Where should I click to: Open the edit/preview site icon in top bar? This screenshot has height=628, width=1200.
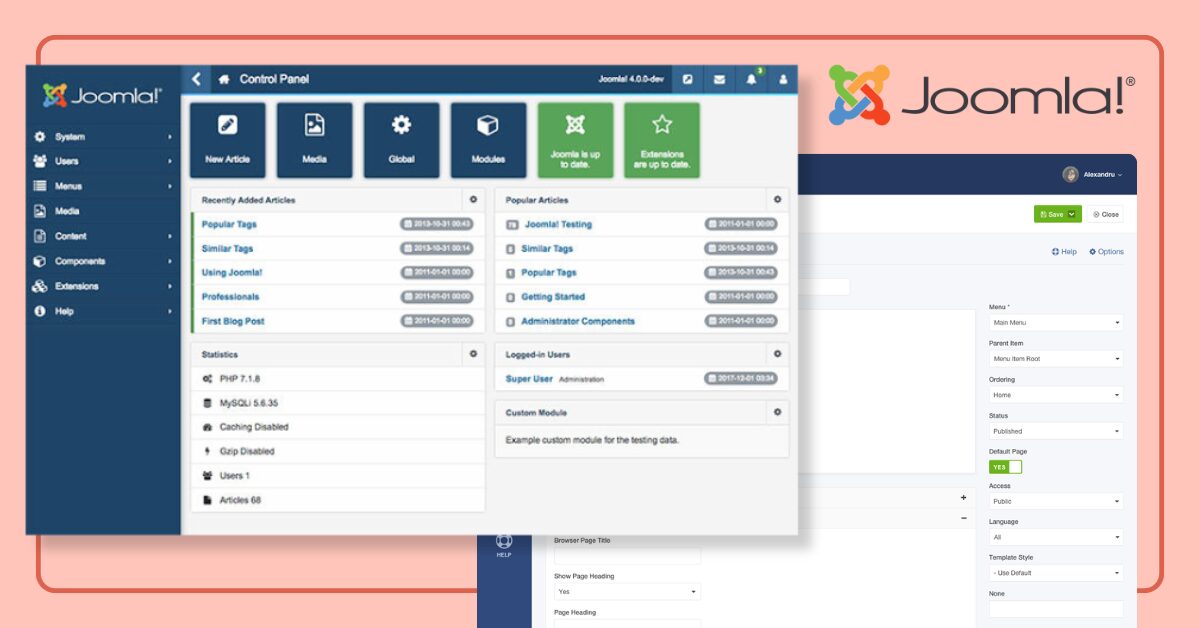pos(688,79)
